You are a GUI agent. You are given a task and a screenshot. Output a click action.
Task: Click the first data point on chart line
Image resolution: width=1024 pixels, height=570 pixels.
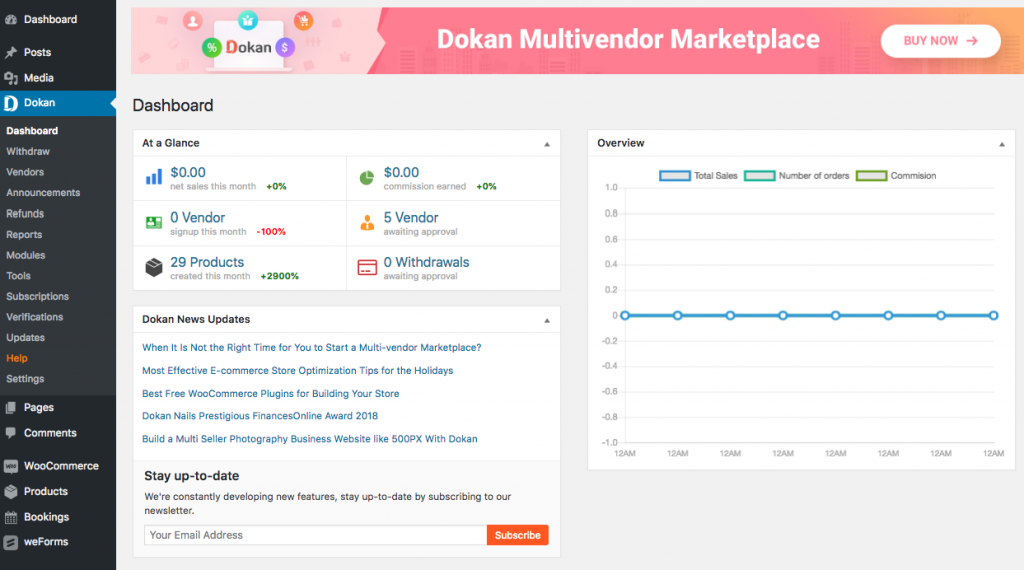(x=625, y=315)
